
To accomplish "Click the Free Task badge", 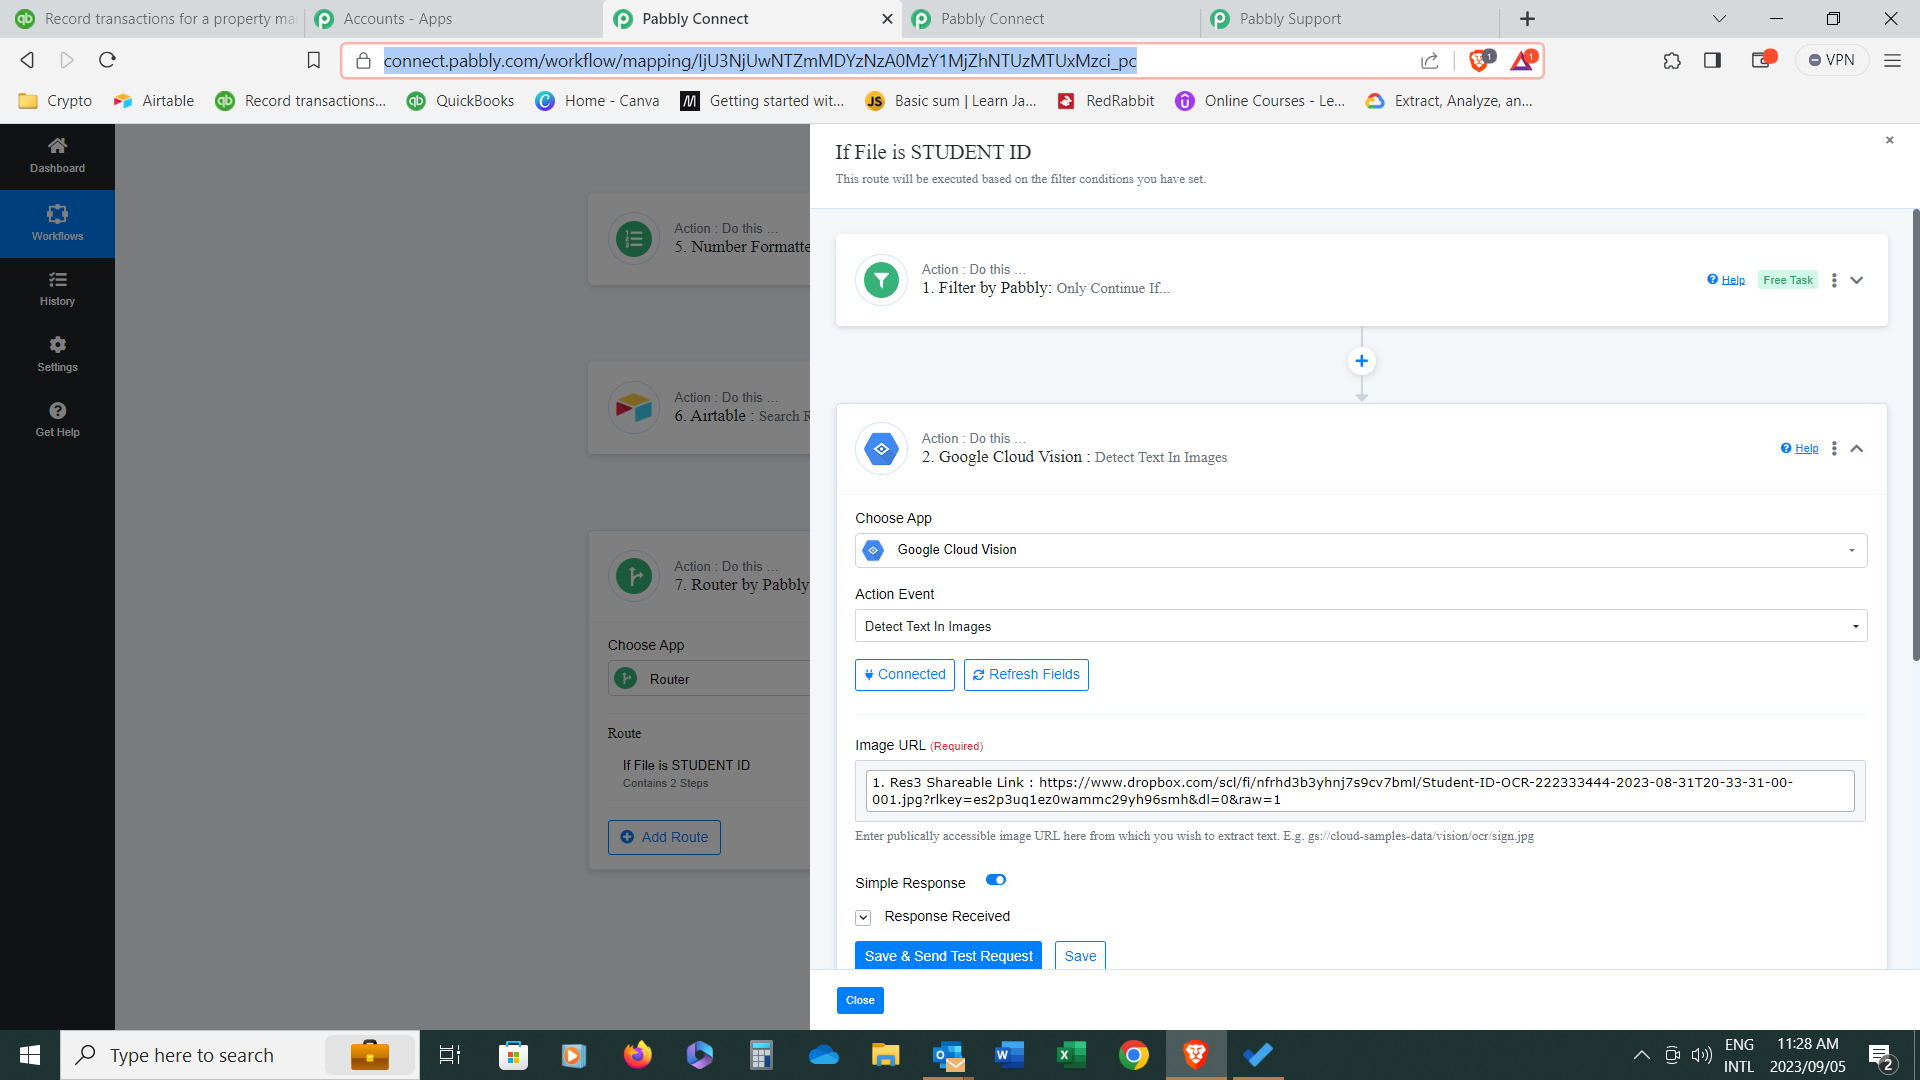I will pos(1788,280).
